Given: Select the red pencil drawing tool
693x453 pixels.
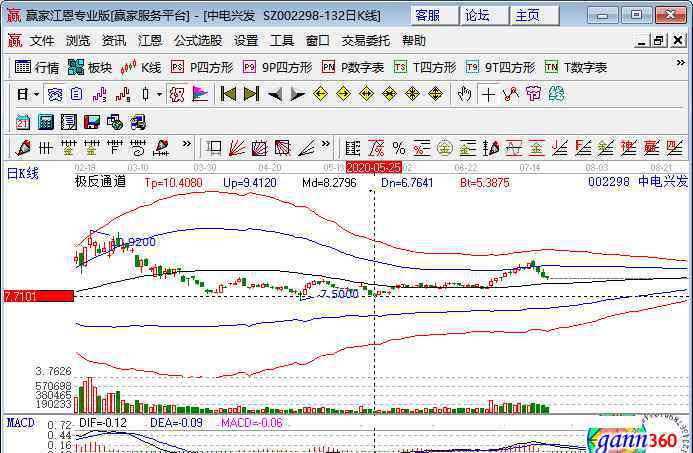Looking at the screenshot, I should (23, 148).
